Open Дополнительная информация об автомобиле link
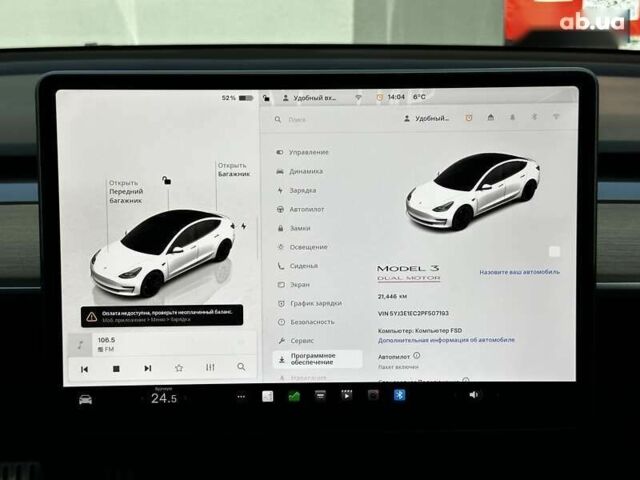This screenshot has width=640, height=480. (x=446, y=340)
